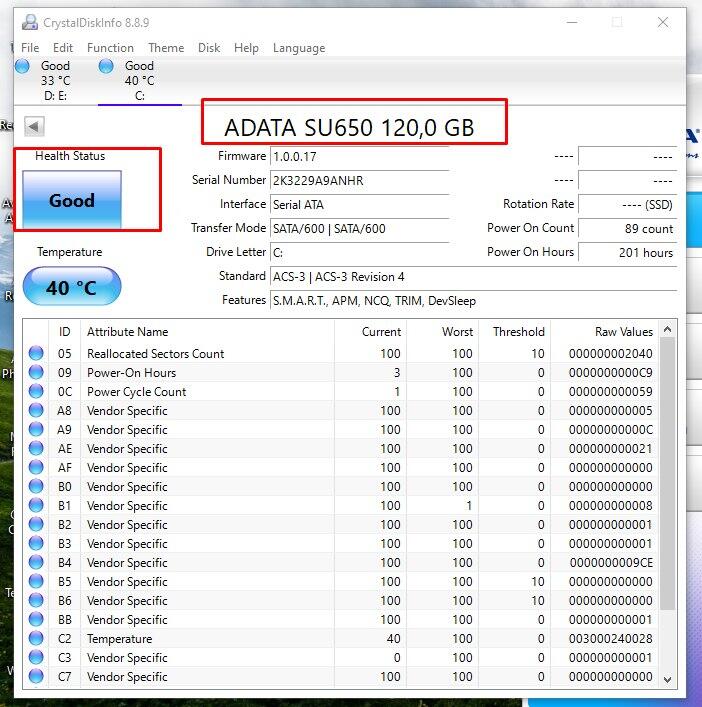Click the Serial Number field 2K3229A9ANHR
The image size is (702, 707).
tap(359, 181)
